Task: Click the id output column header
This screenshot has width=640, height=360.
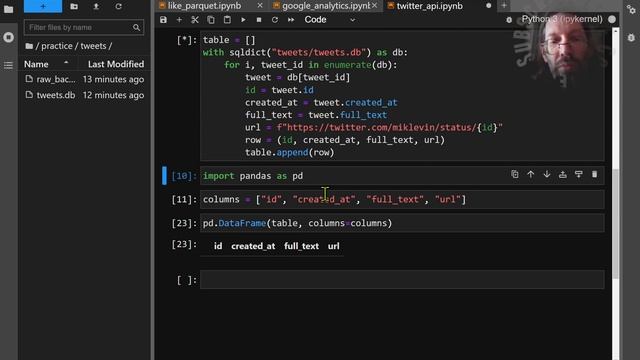Action: [218, 246]
